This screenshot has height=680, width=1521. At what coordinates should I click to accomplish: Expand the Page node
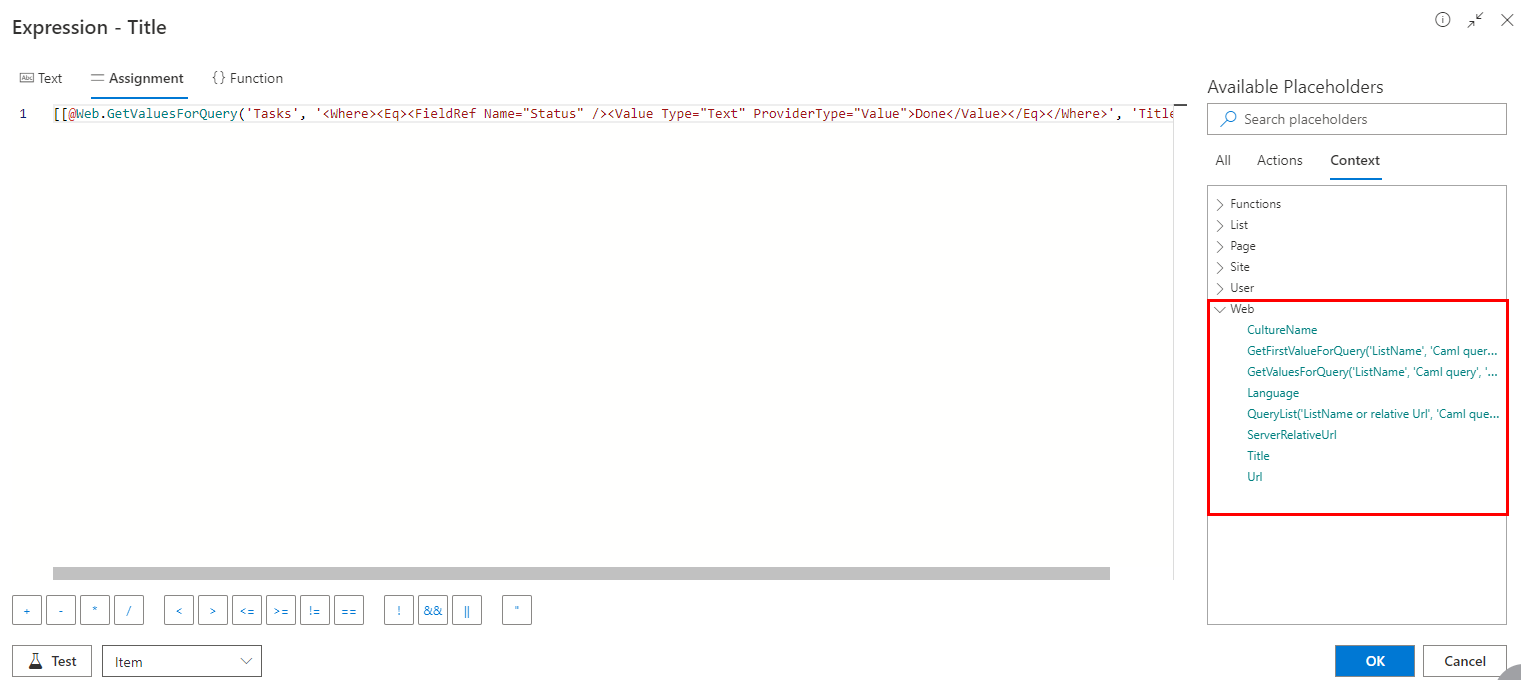click(1220, 246)
